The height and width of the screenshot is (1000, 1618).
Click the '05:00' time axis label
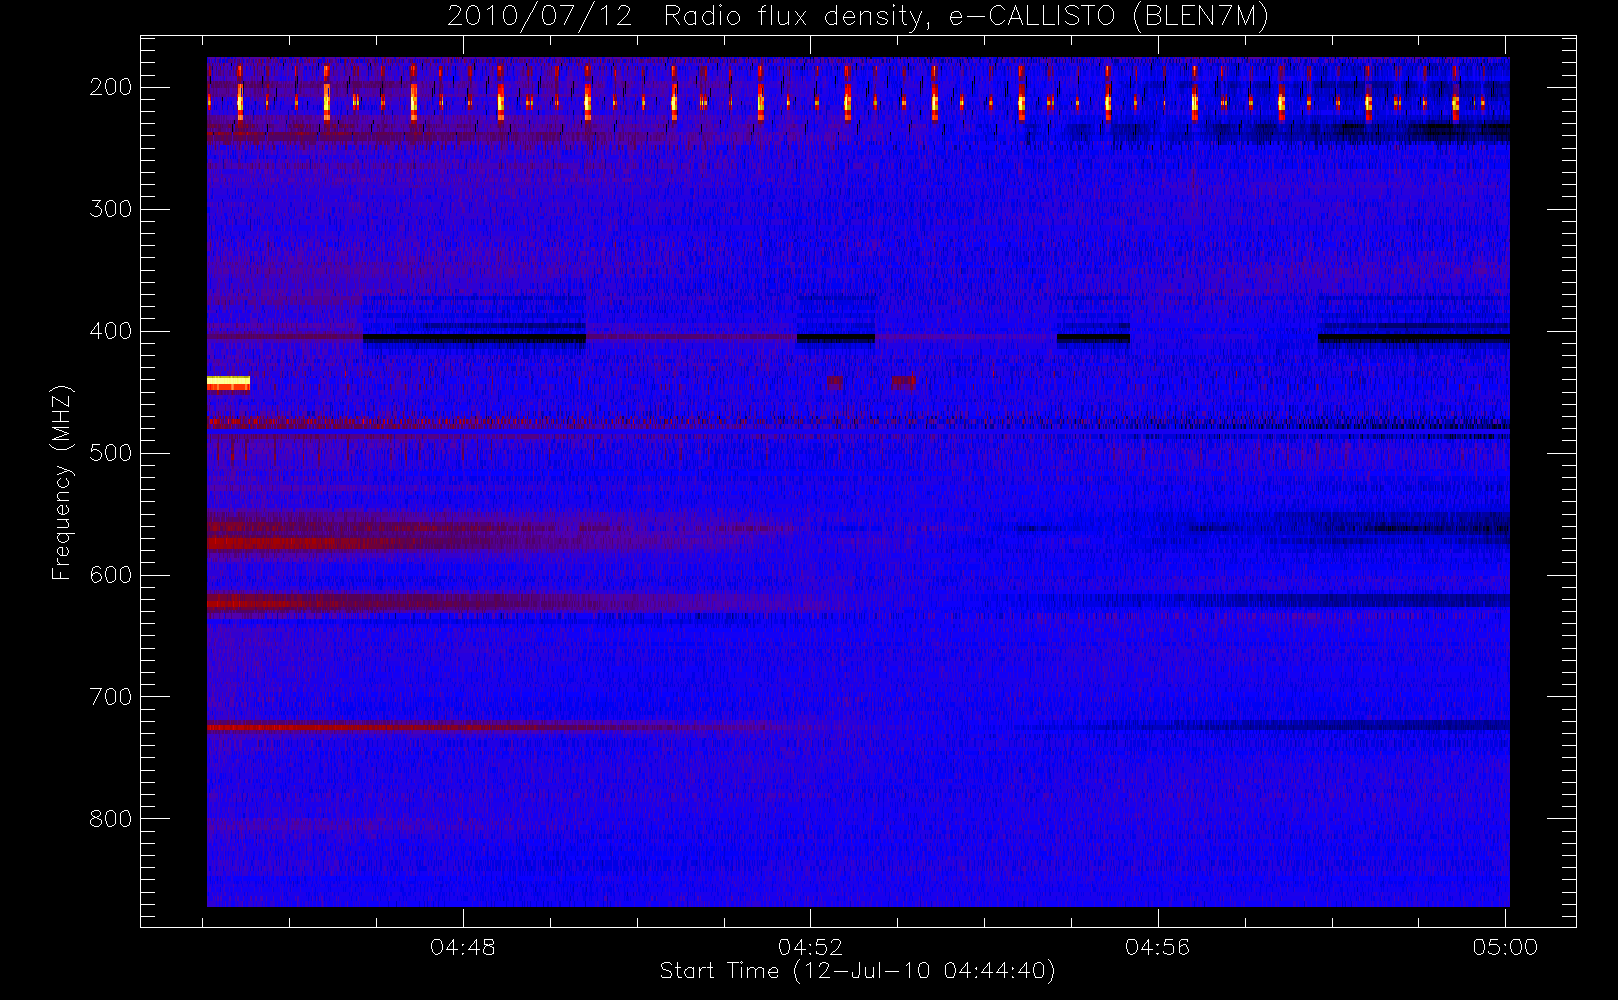click(x=1505, y=947)
